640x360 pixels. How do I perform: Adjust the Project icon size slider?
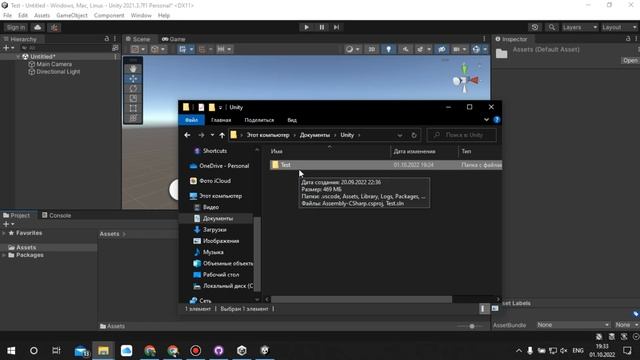[x=472, y=326]
